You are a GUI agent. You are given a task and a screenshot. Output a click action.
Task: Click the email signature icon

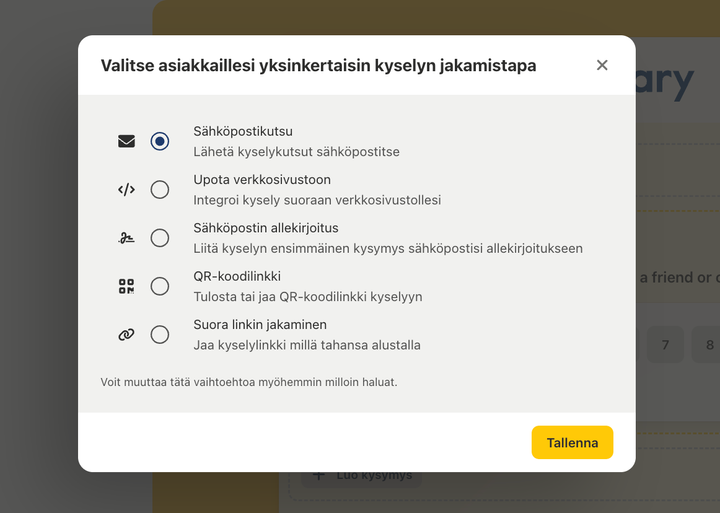(x=126, y=238)
